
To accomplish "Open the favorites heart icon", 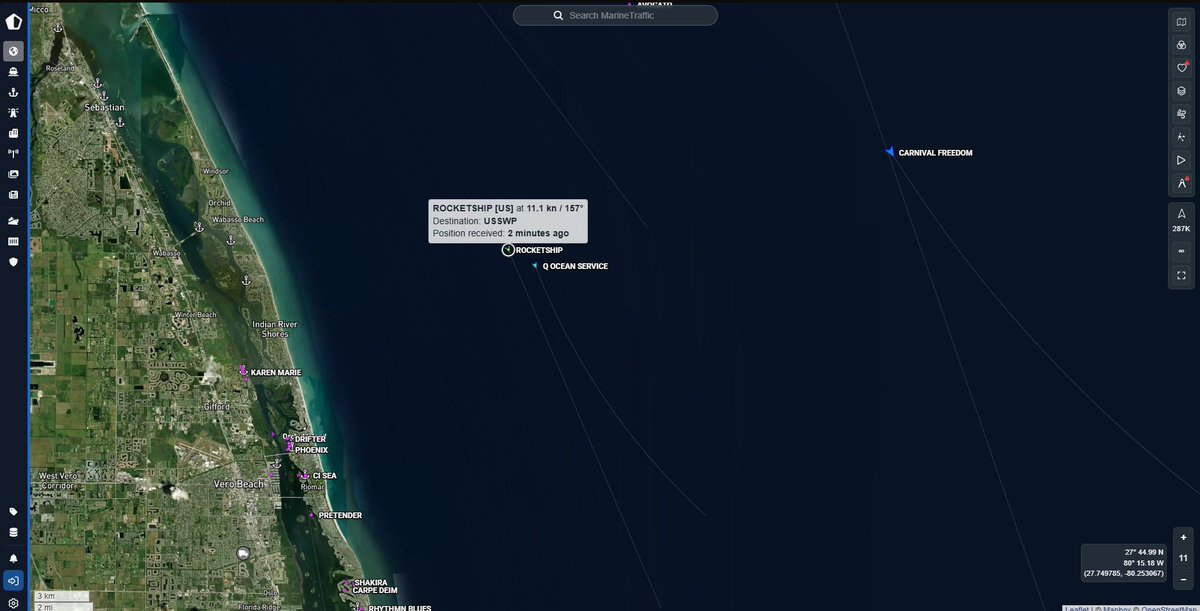I will [x=1181, y=68].
